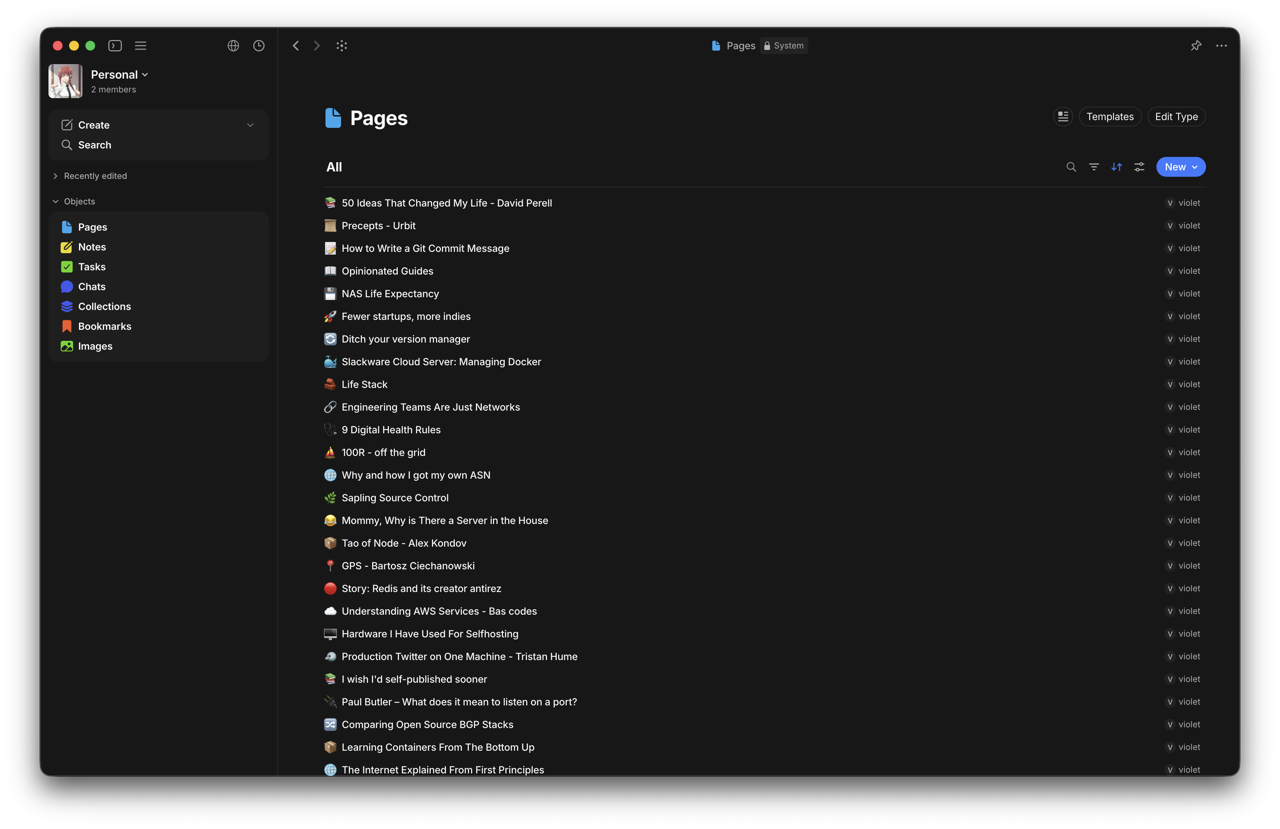The width and height of the screenshot is (1280, 829).
Task: Select Bookmarks in the sidebar
Action: pos(104,327)
